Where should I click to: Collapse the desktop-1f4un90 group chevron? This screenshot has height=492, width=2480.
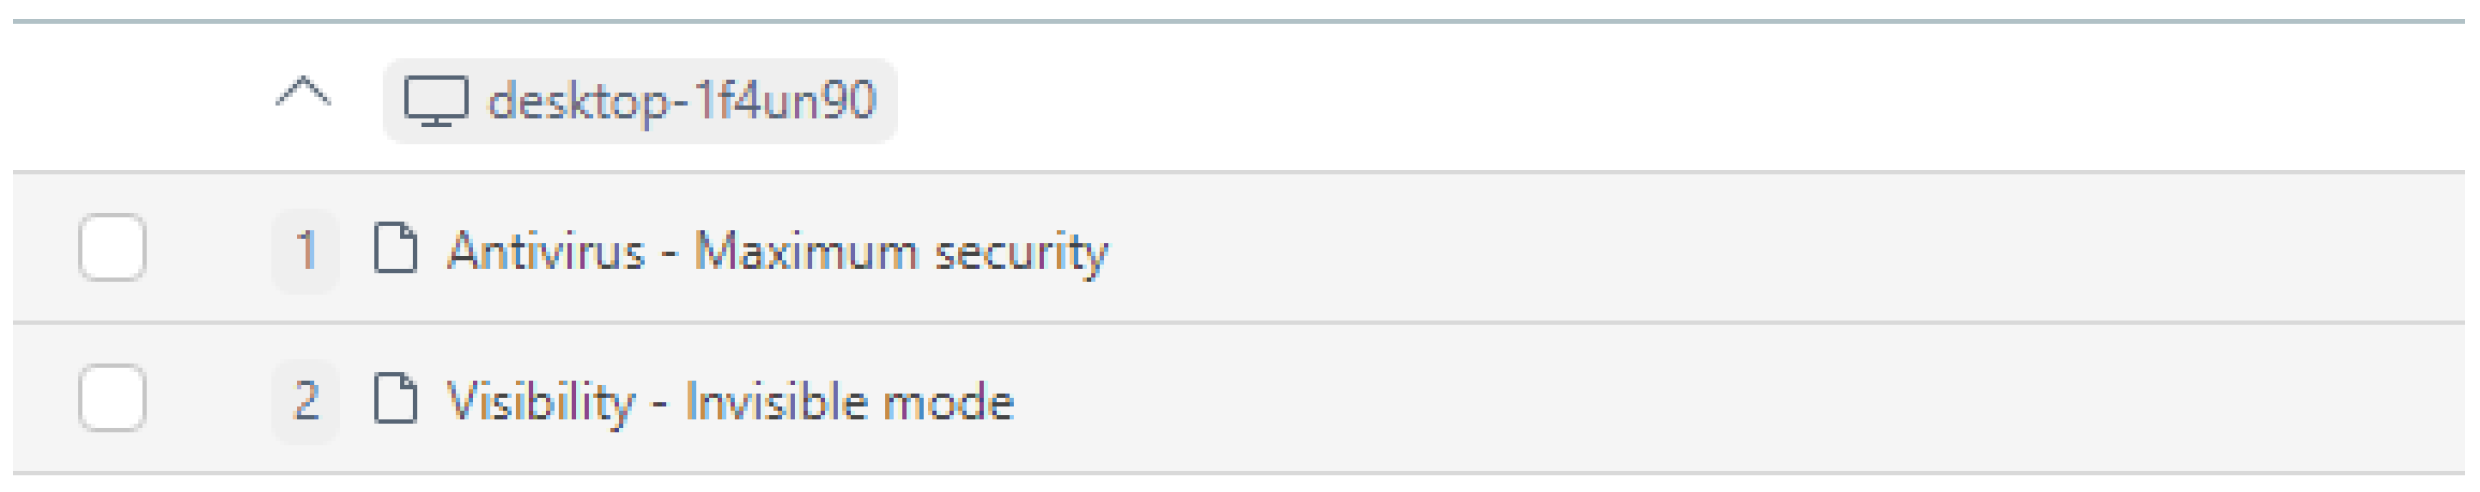click(x=303, y=96)
